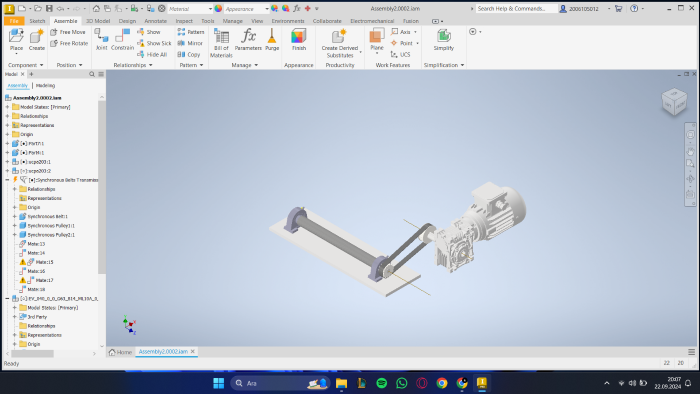This screenshot has width=700, height=394.
Task: Switch to the Inspect ribbon tab
Action: [184, 21]
